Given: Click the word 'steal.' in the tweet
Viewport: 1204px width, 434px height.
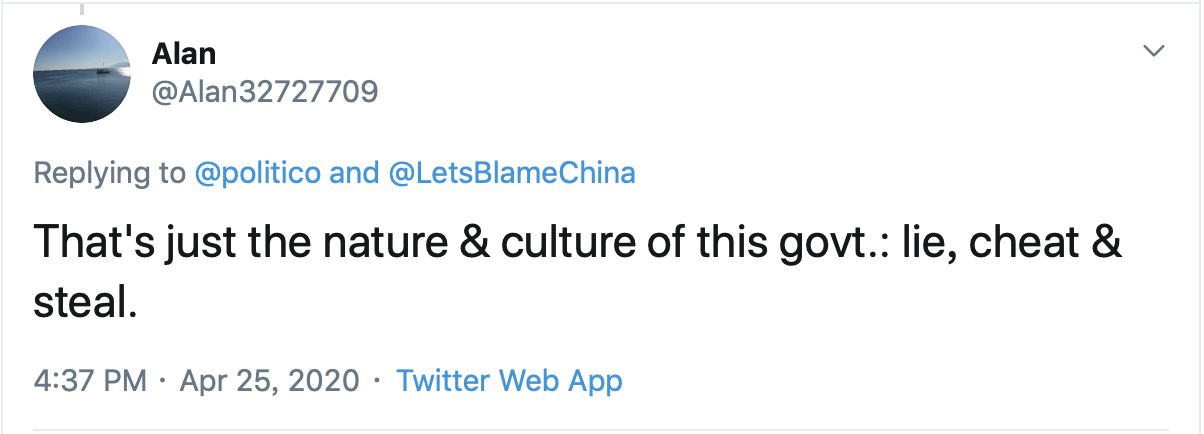Looking at the screenshot, I should point(84,303).
